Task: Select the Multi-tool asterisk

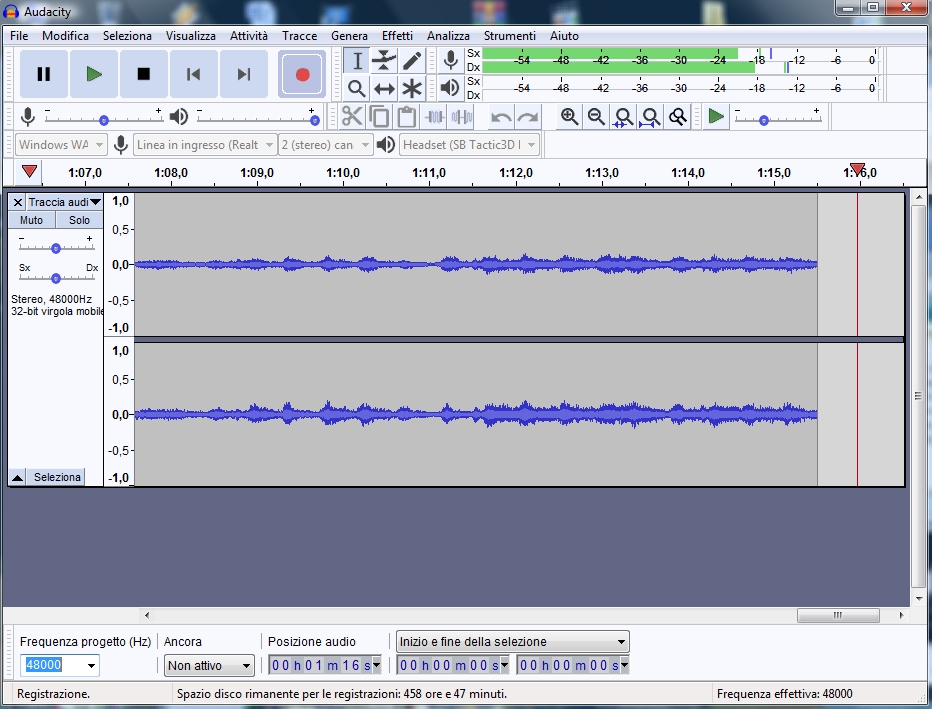Action: point(411,89)
